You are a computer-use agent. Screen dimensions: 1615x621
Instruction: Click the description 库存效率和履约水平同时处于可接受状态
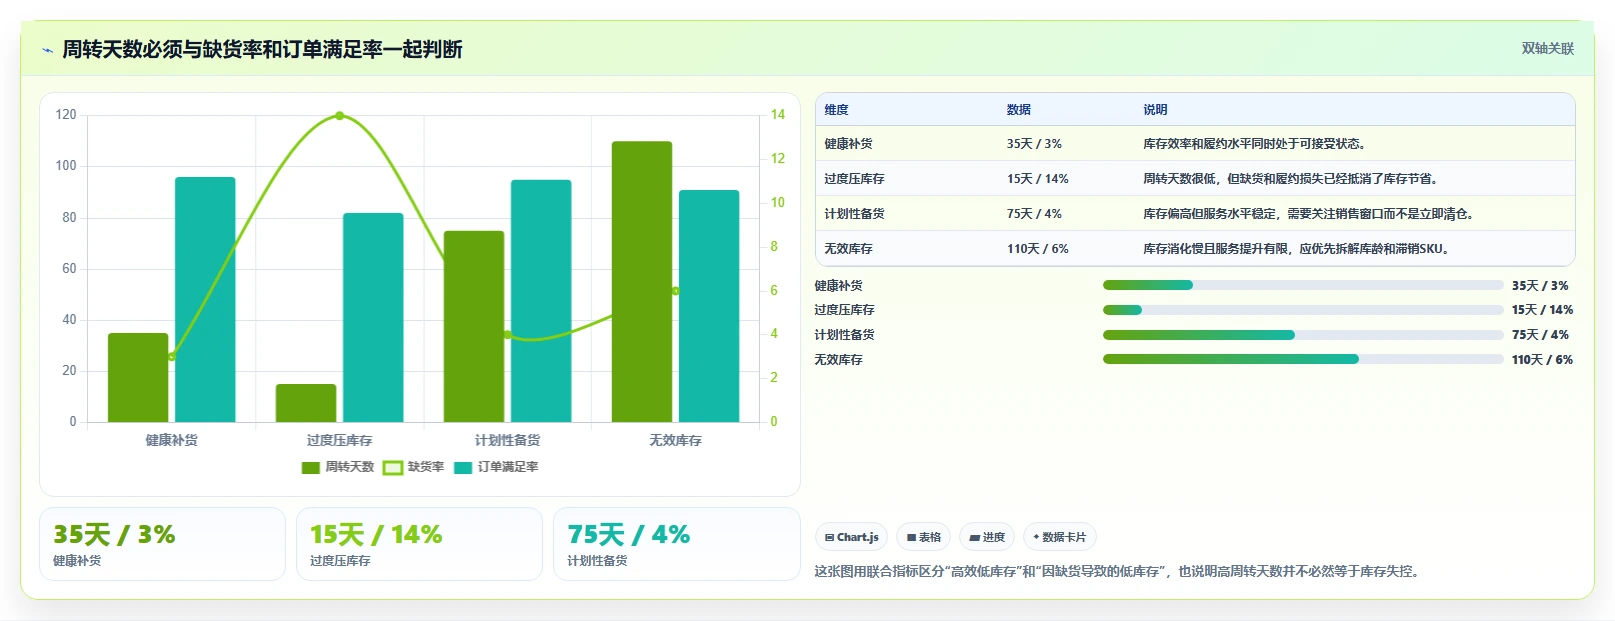coord(1254,144)
